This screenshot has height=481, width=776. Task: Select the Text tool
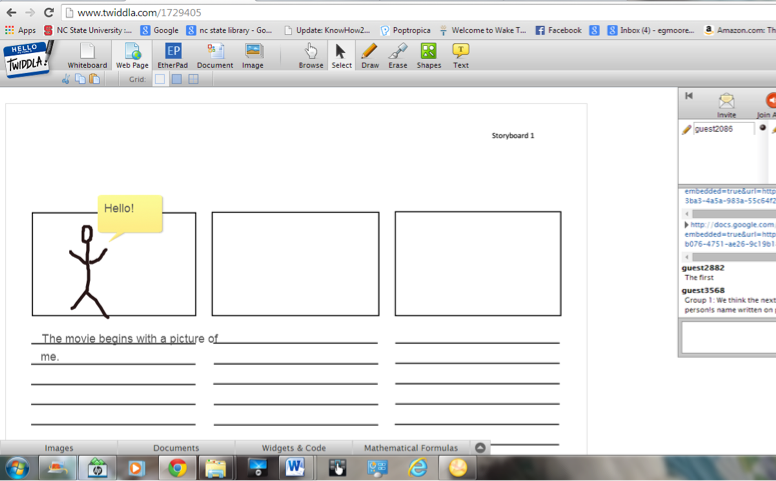click(460, 54)
